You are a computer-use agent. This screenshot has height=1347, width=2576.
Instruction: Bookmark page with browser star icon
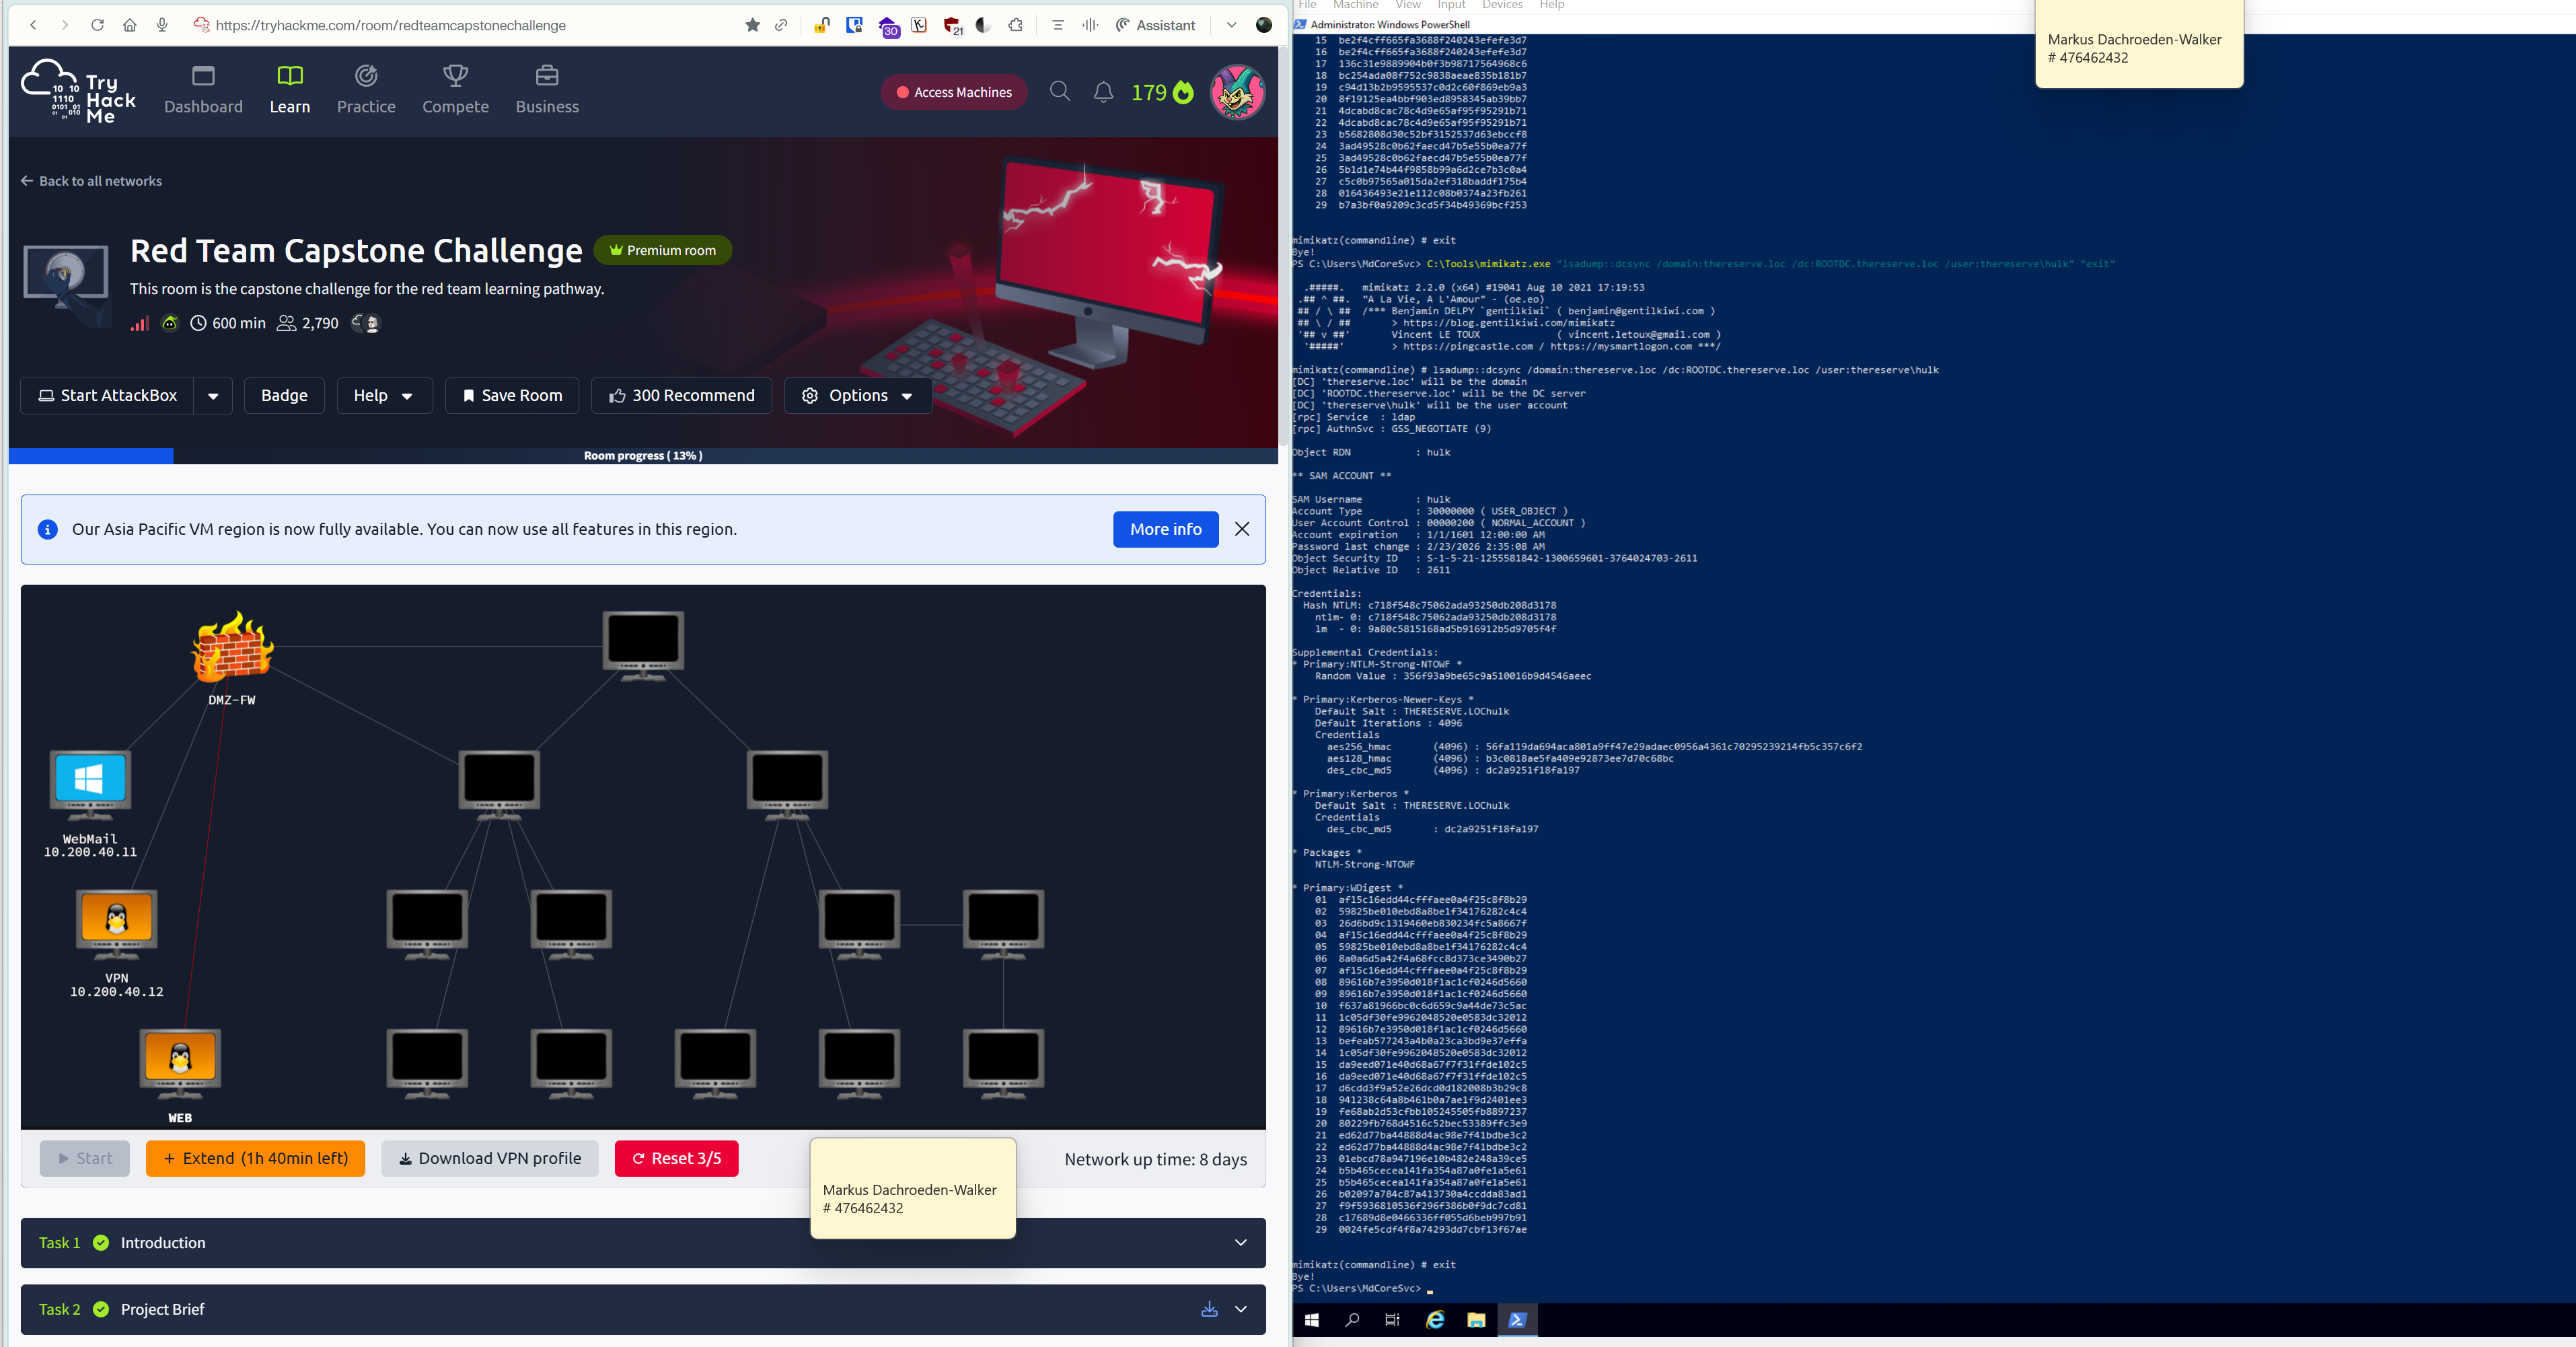752,25
